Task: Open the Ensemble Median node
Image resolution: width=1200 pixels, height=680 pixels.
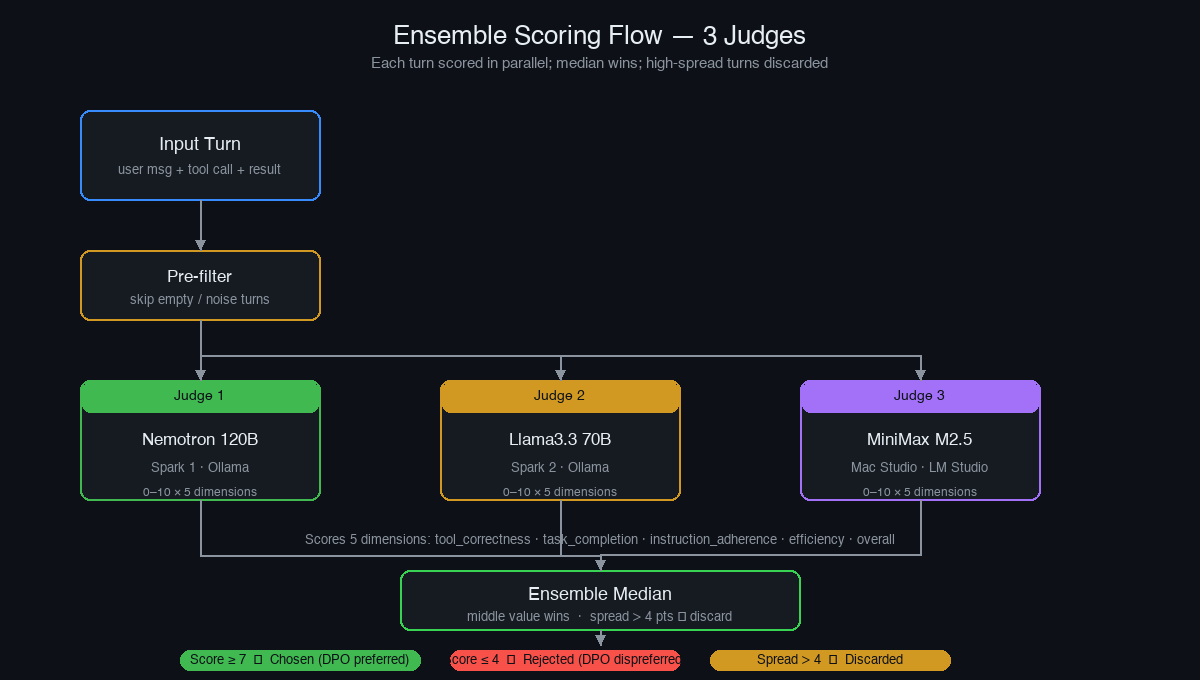Action: pos(600,600)
